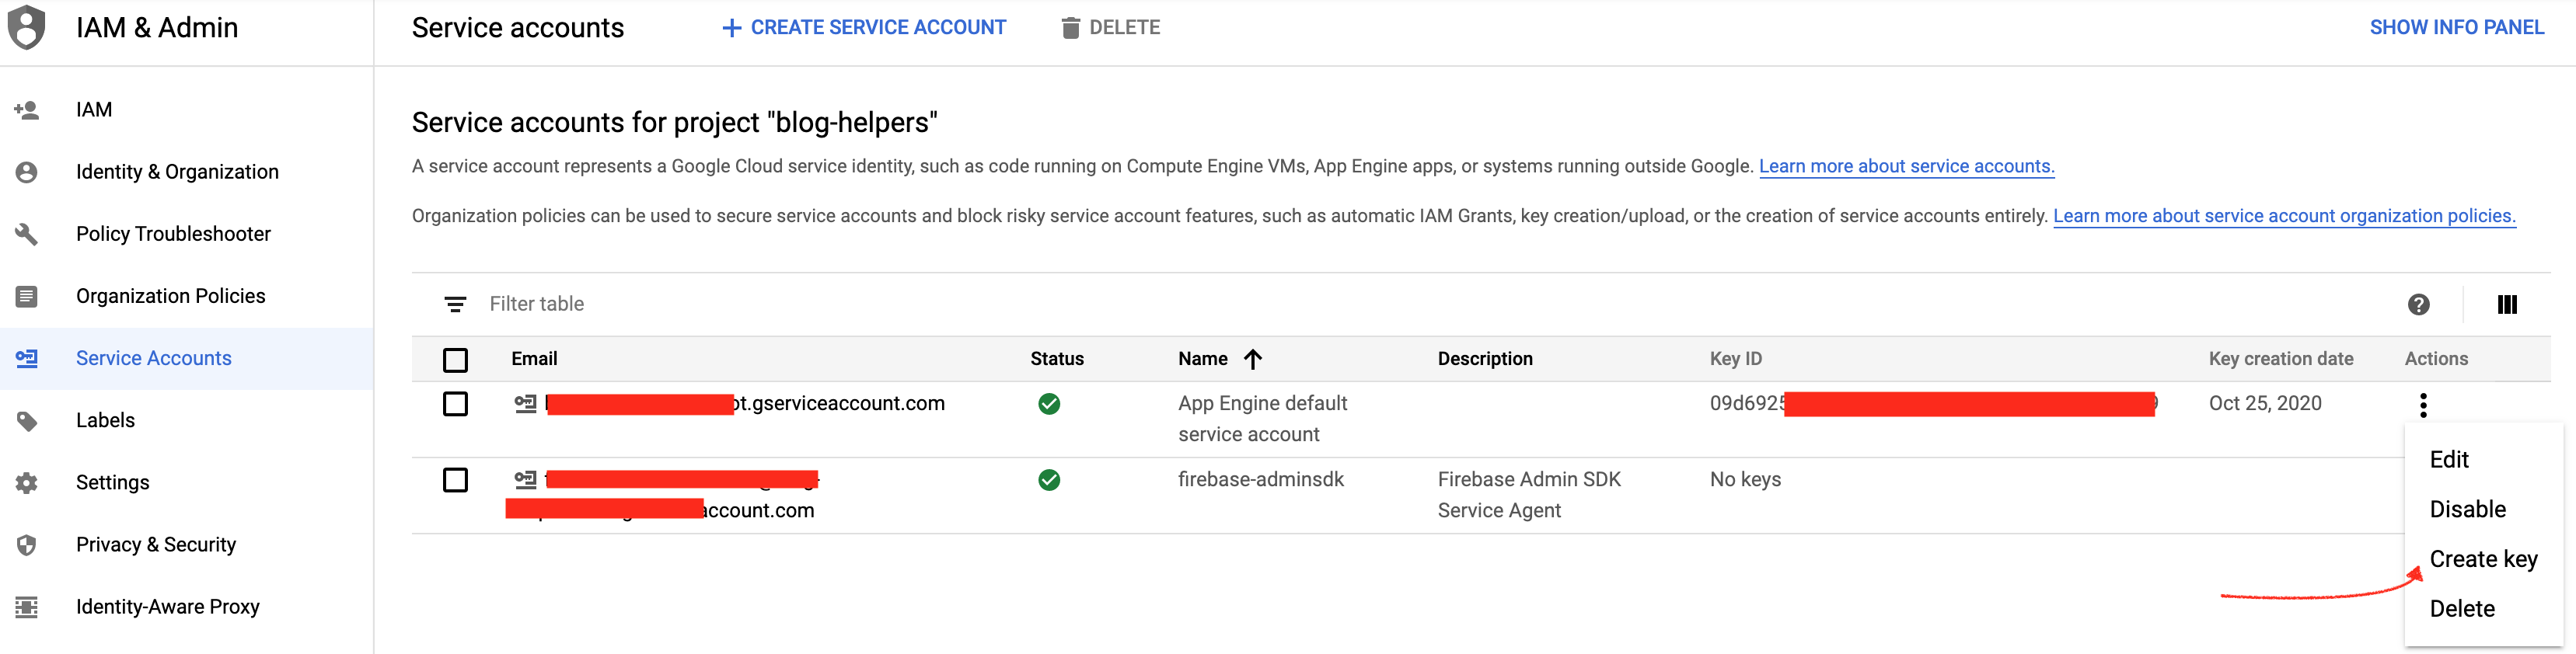Click the DELETE button in the top bar
2576x654 pixels.
[x=1111, y=28]
